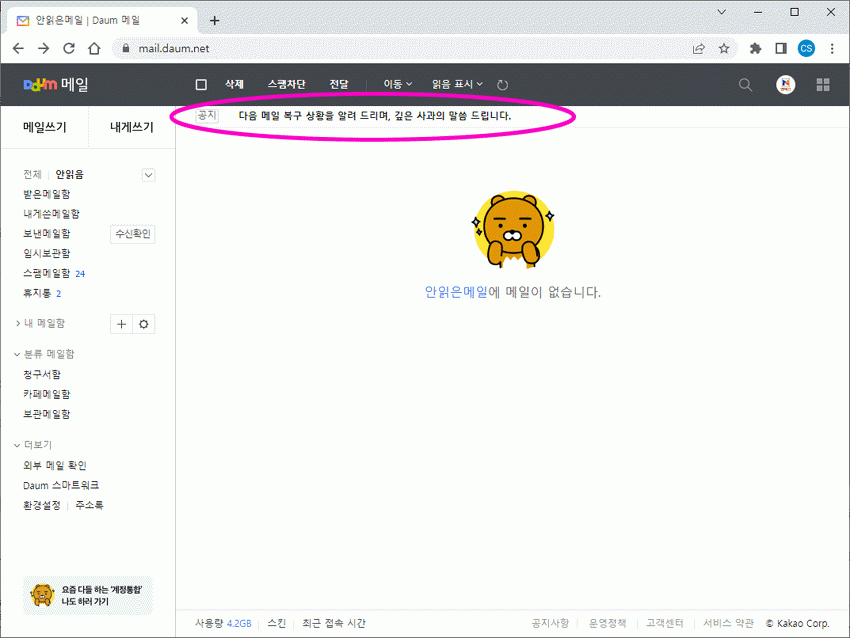Open 고객센터 footer link
Image resolution: width=850 pixels, height=638 pixels.
(665, 623)
